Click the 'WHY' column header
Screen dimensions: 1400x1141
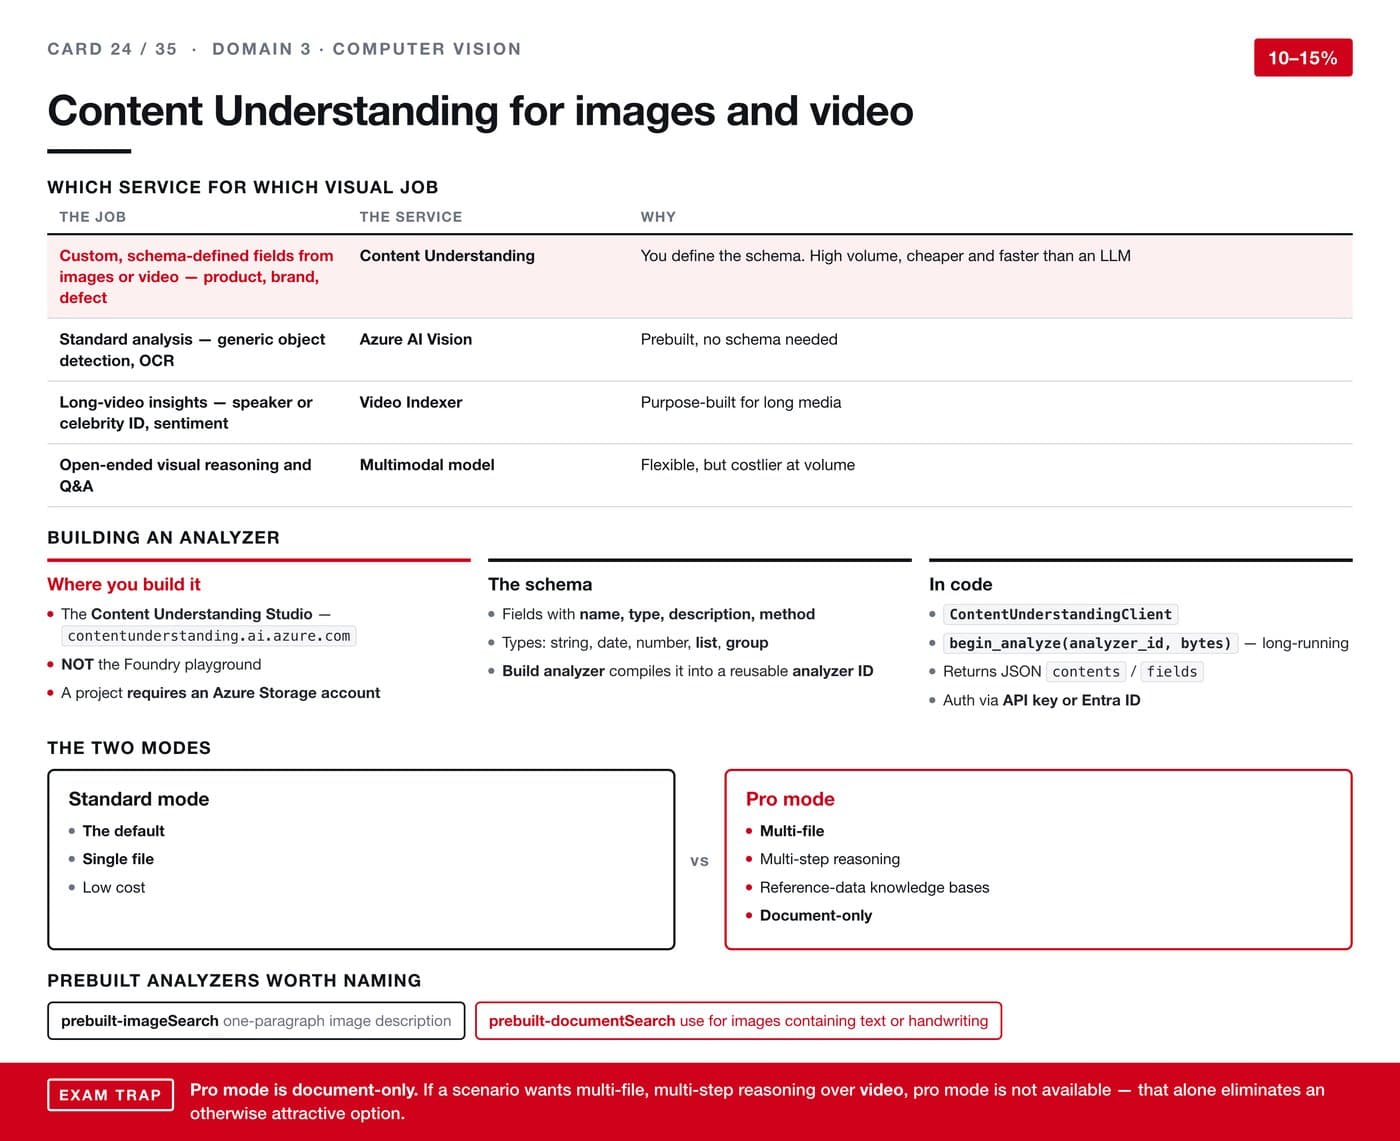tap(658, 217)
